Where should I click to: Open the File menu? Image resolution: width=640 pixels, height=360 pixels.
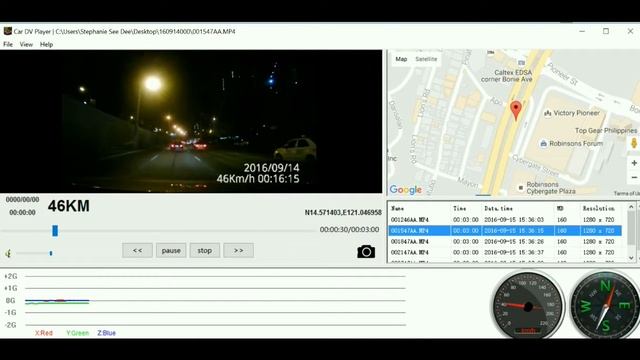(8, 44)
